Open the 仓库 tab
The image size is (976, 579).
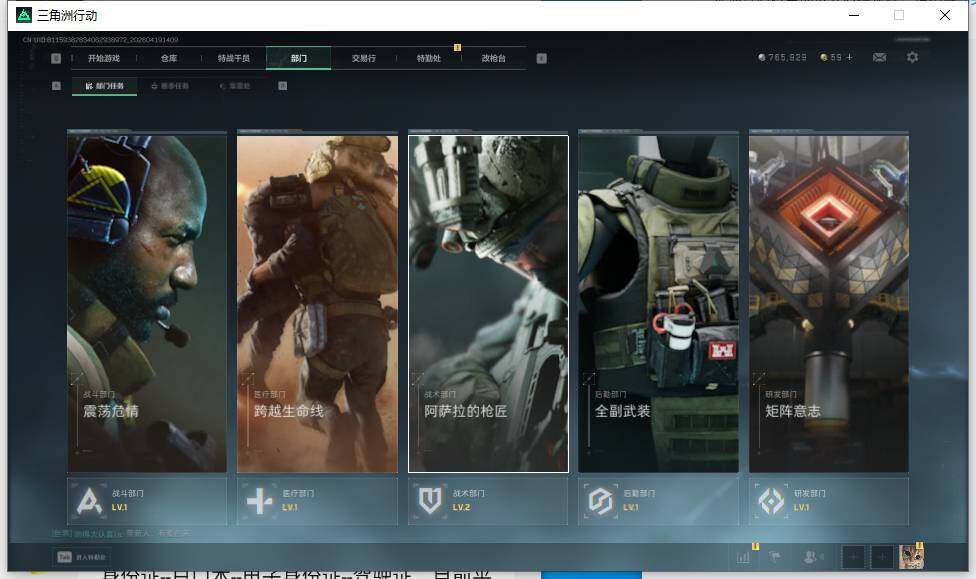pos(169,58)
